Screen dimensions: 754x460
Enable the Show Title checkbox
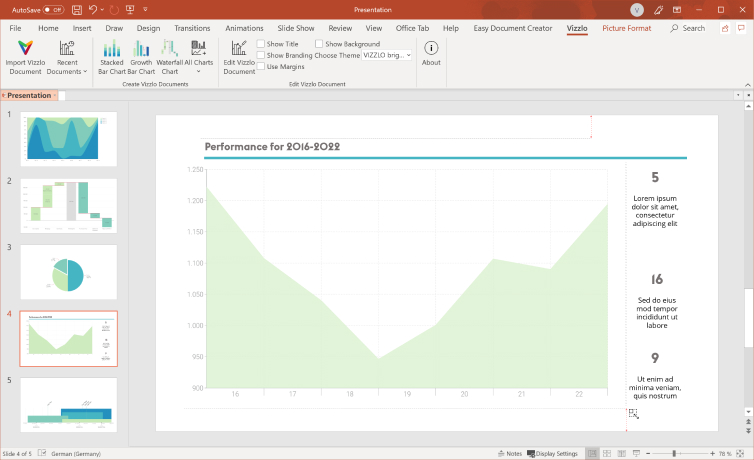pyautogui.click(x=261, y=44)
